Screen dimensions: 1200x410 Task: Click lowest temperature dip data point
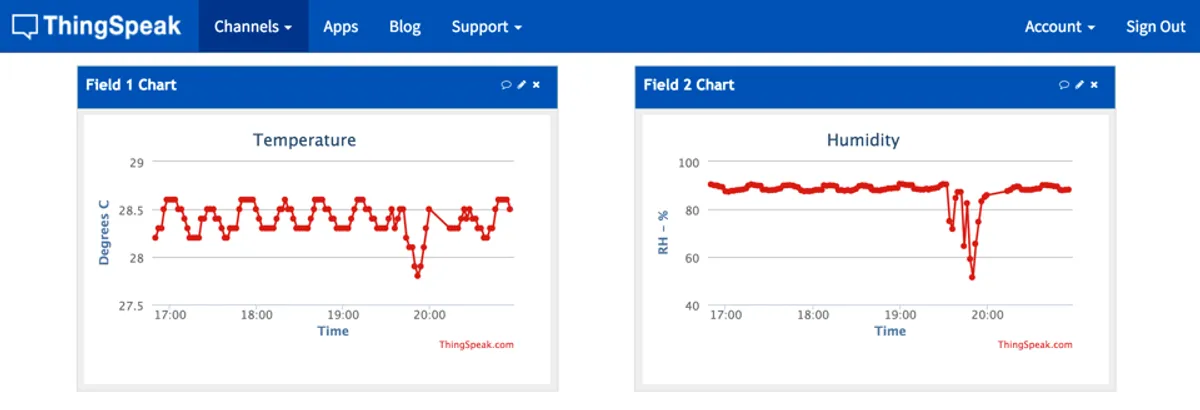pos(417,275)
